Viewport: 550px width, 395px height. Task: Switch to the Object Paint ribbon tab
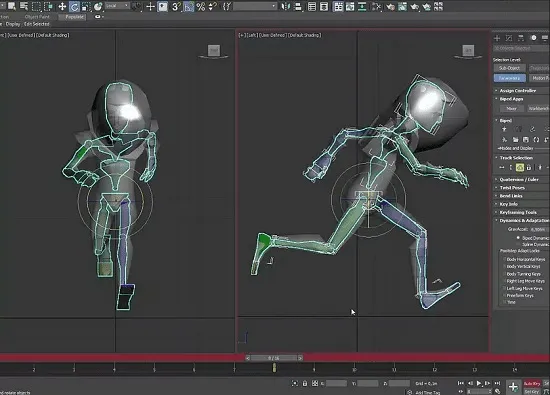tap(37, 17)
